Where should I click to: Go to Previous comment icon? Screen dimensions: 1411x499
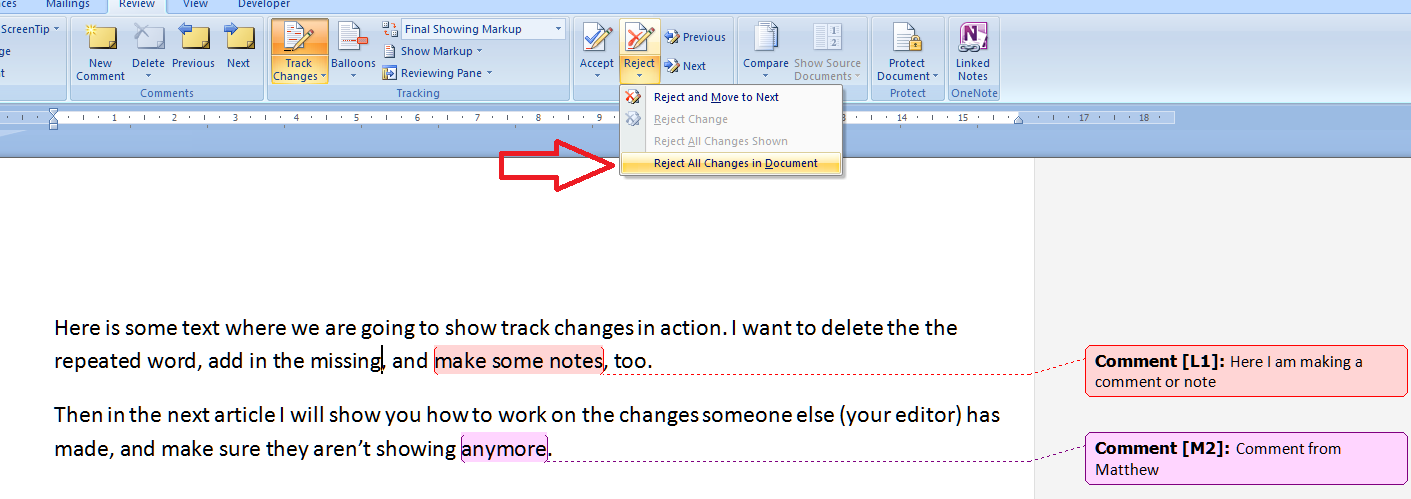[193, 40]
